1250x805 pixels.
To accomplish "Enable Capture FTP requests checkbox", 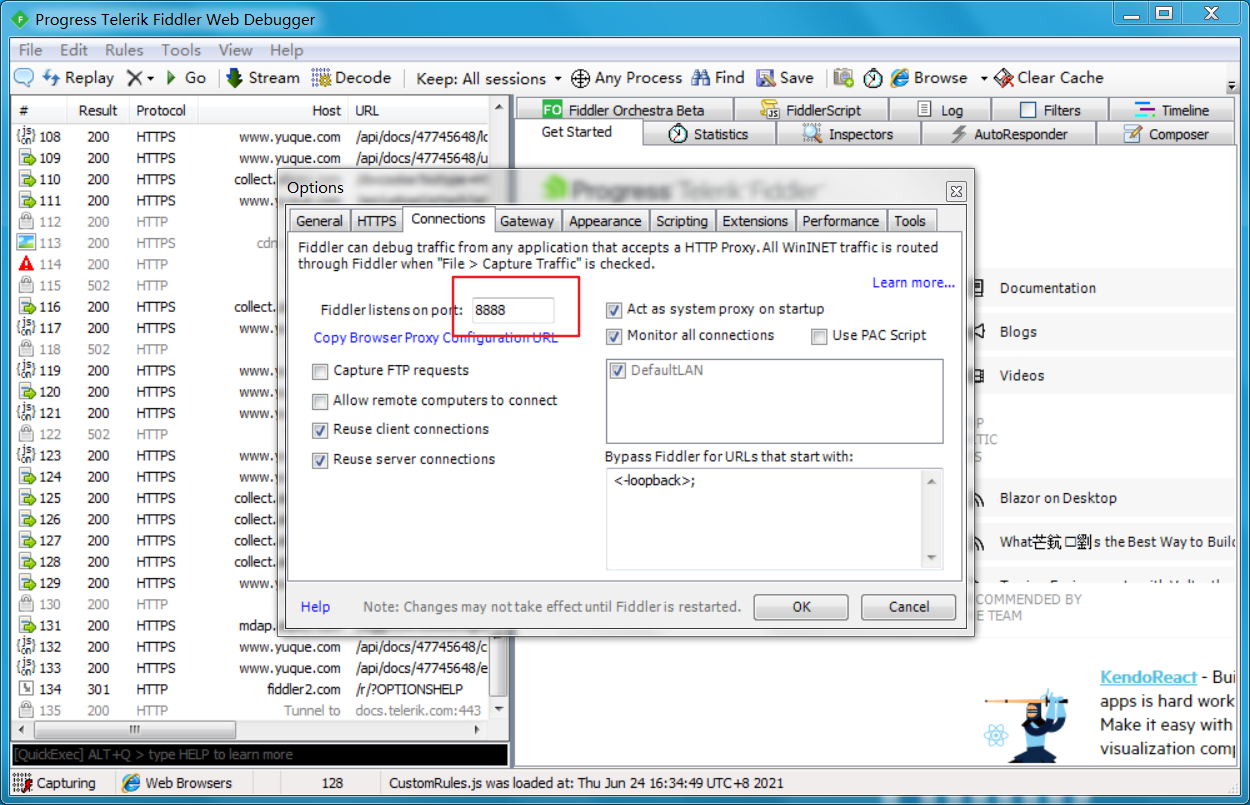I will (320, 371).
